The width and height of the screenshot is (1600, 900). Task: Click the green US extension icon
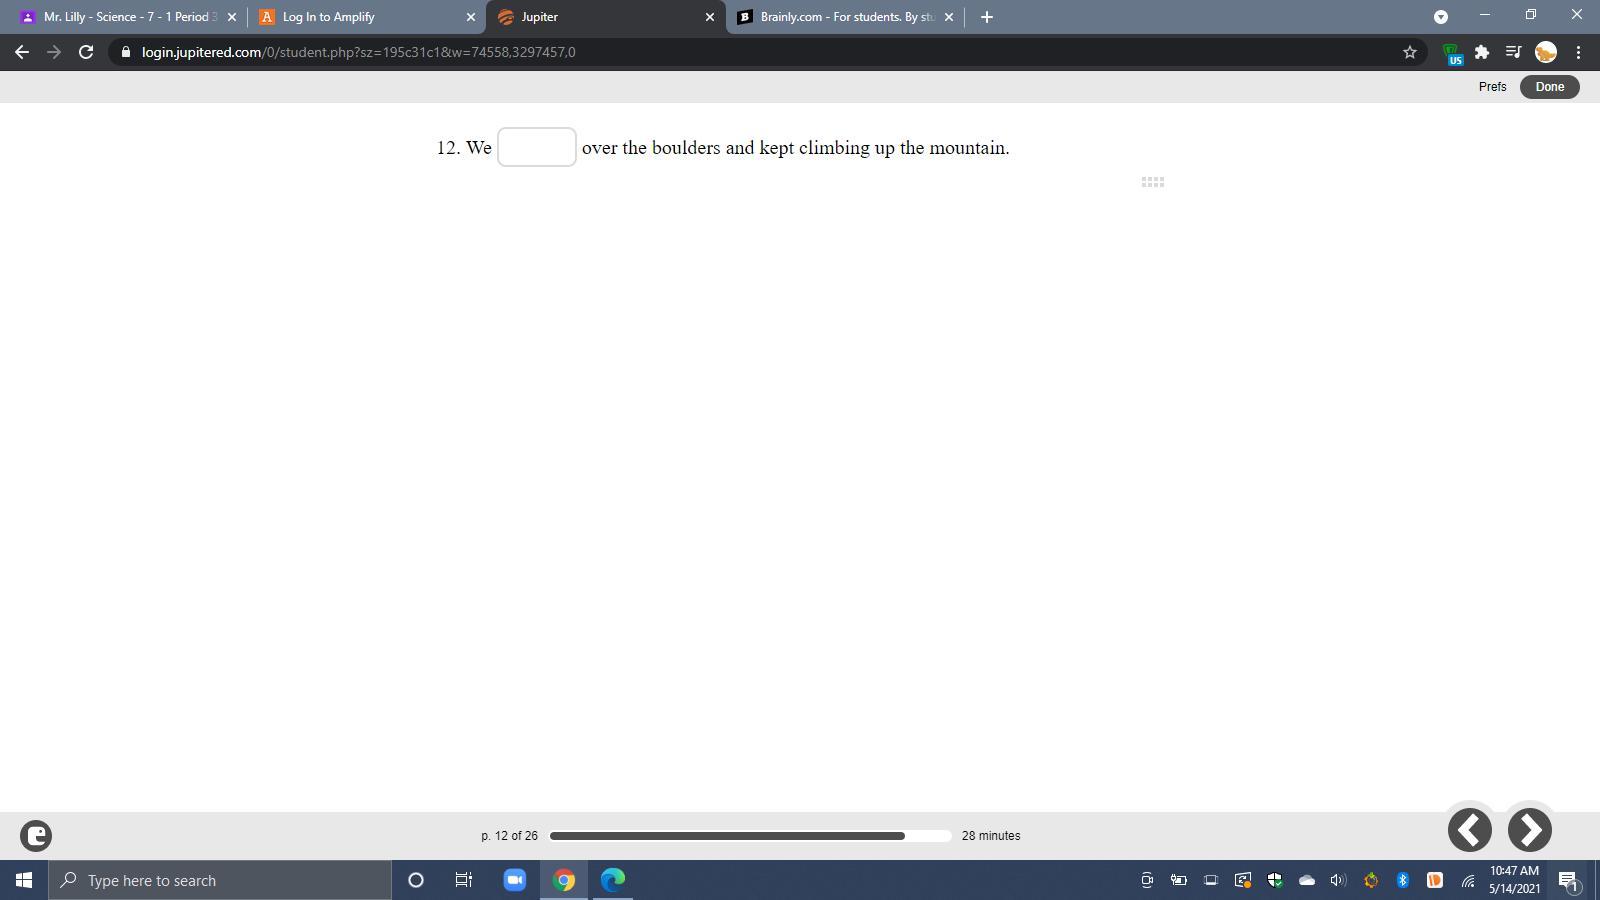pos(1454,53)
